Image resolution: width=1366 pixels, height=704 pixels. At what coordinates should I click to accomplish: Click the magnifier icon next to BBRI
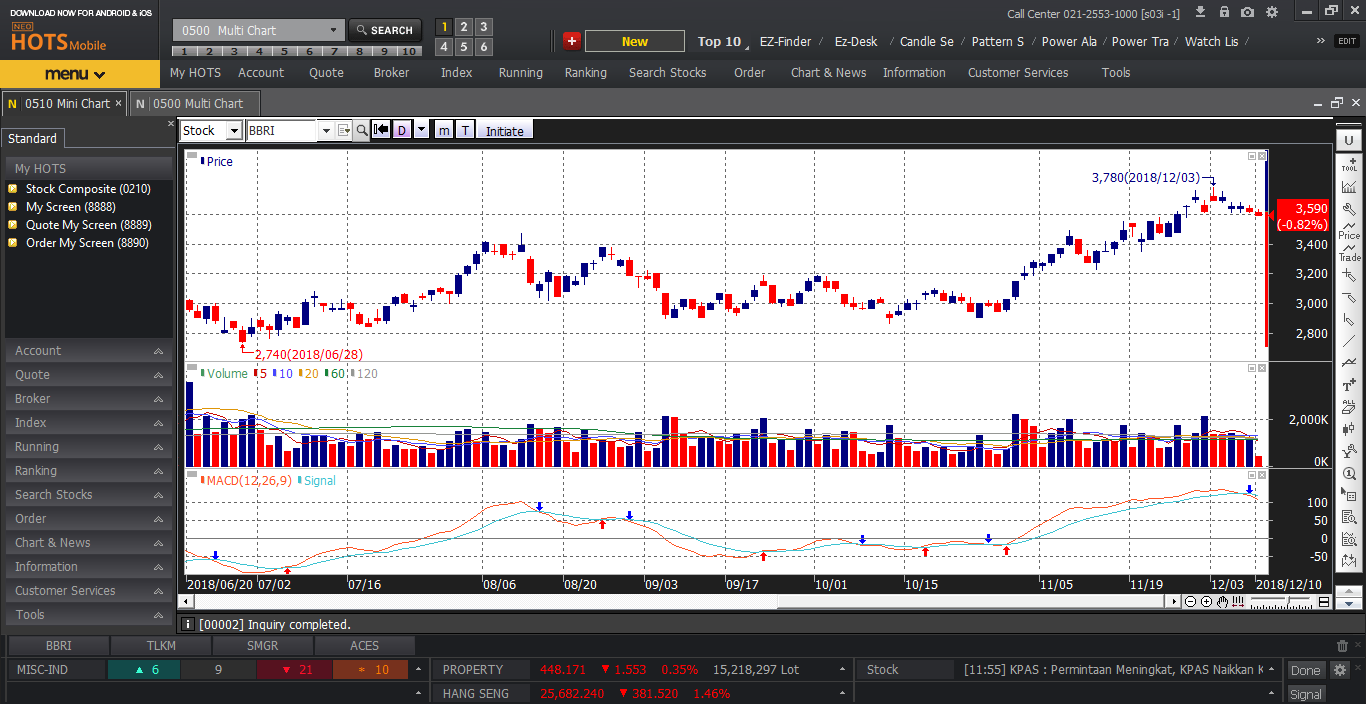coord(362,130)
